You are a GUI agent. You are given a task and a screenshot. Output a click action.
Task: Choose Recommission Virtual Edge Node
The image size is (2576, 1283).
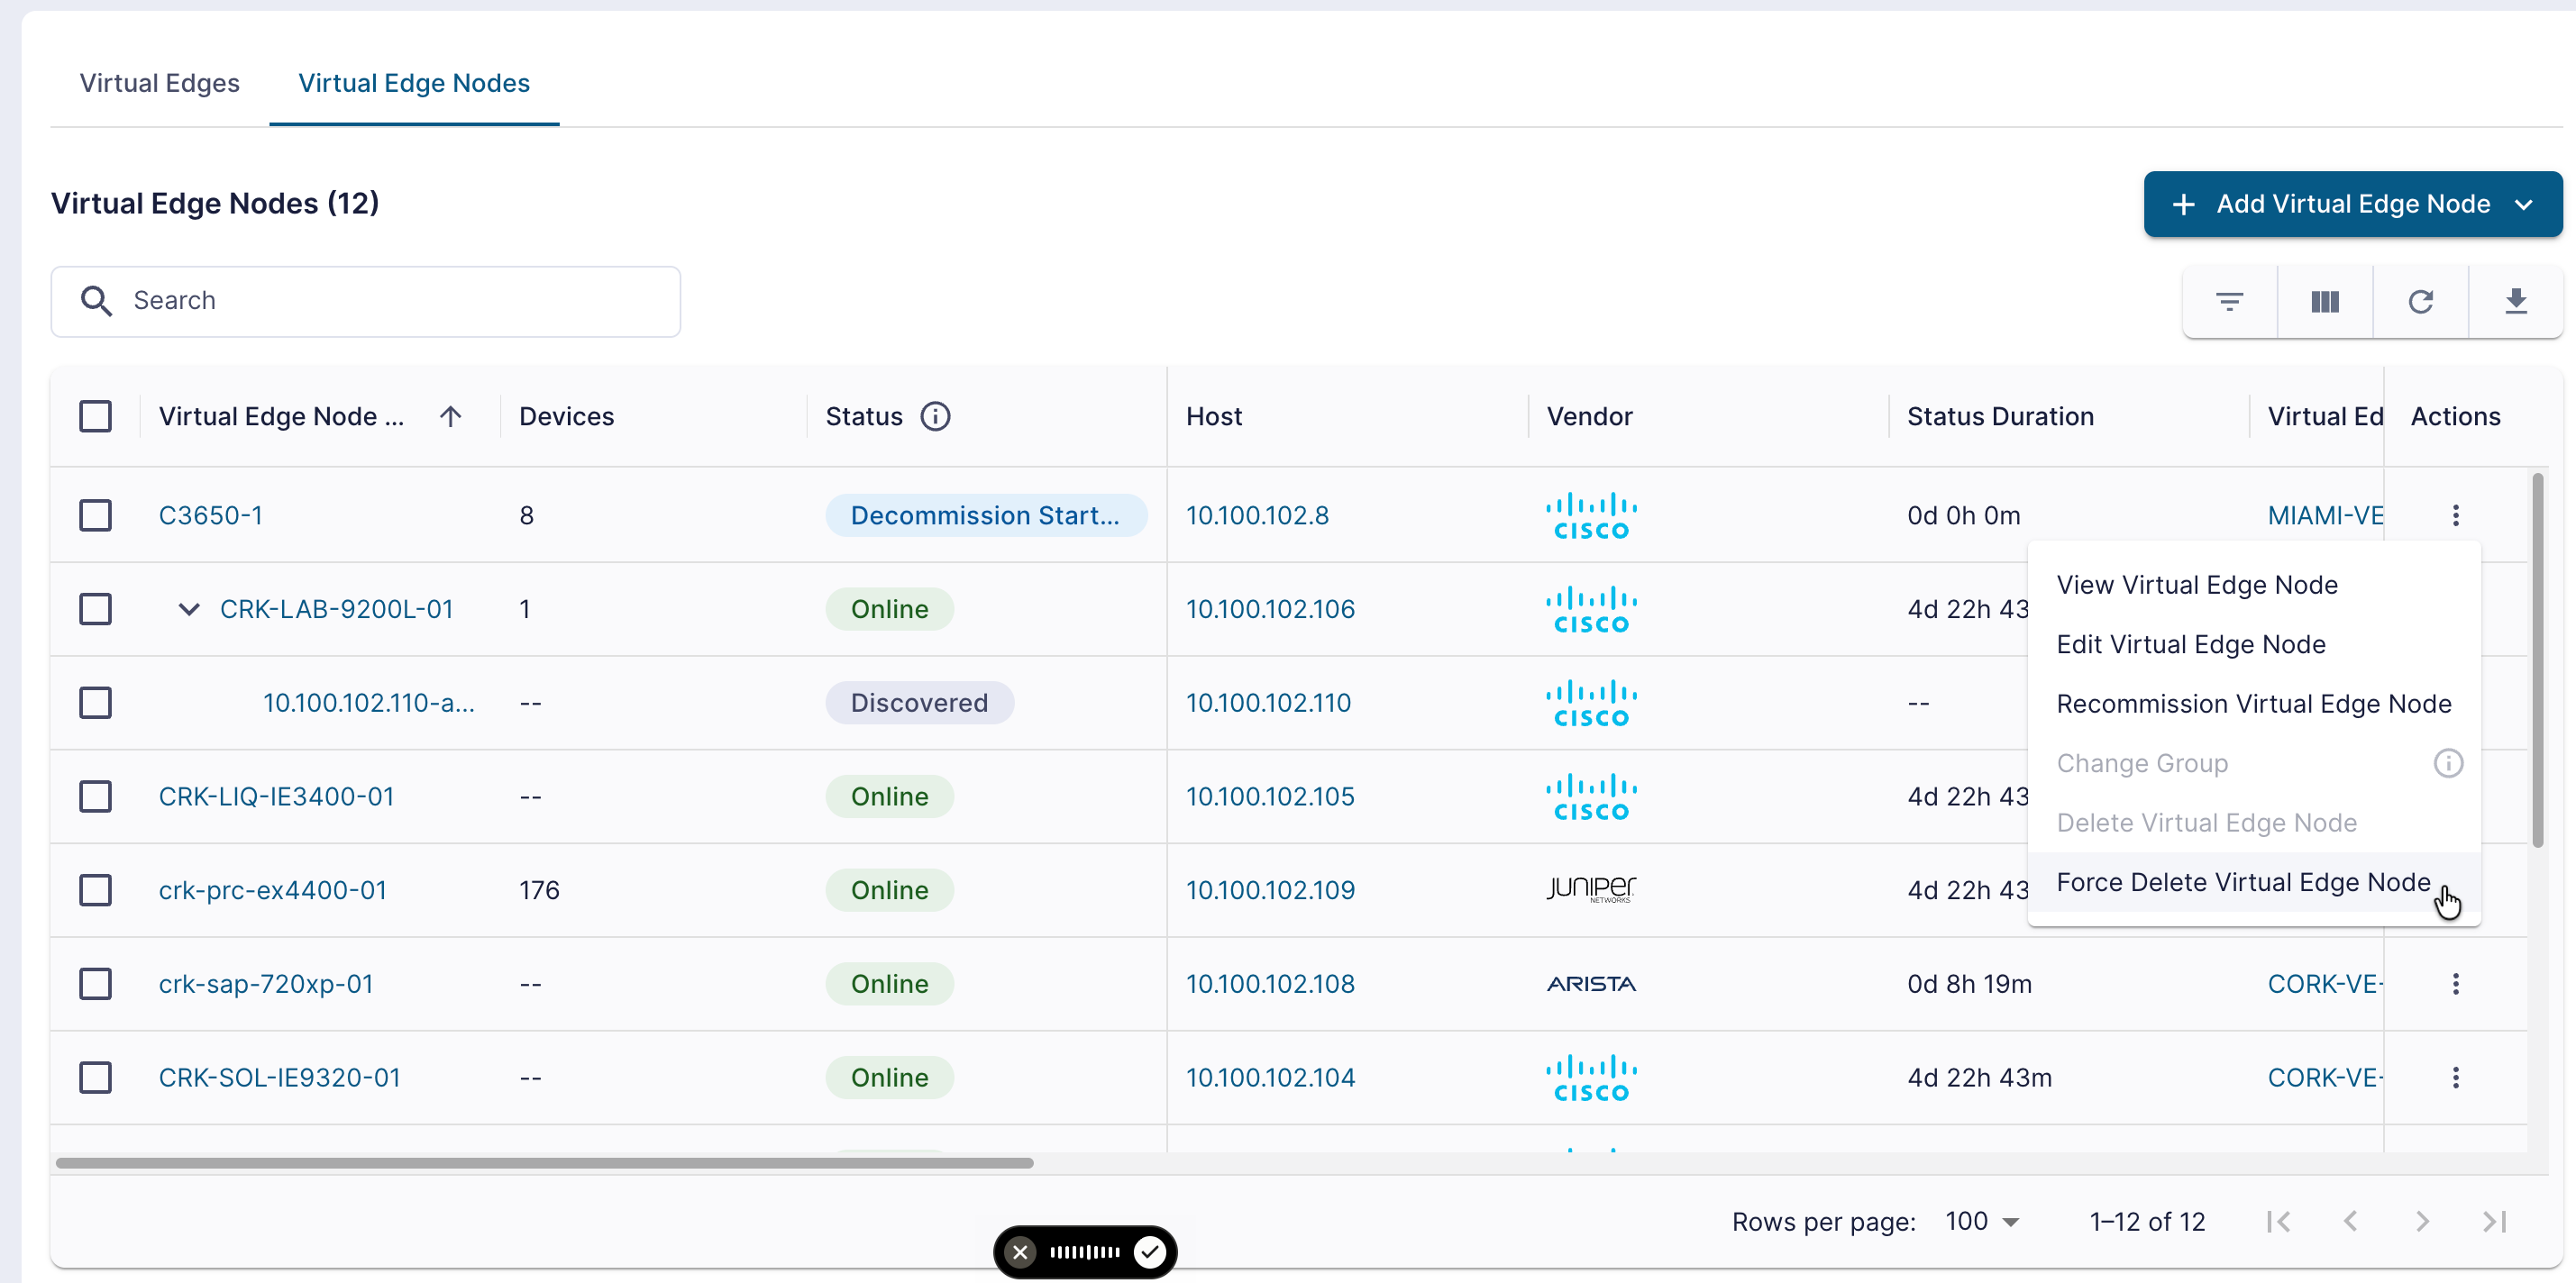(2254, 704)
